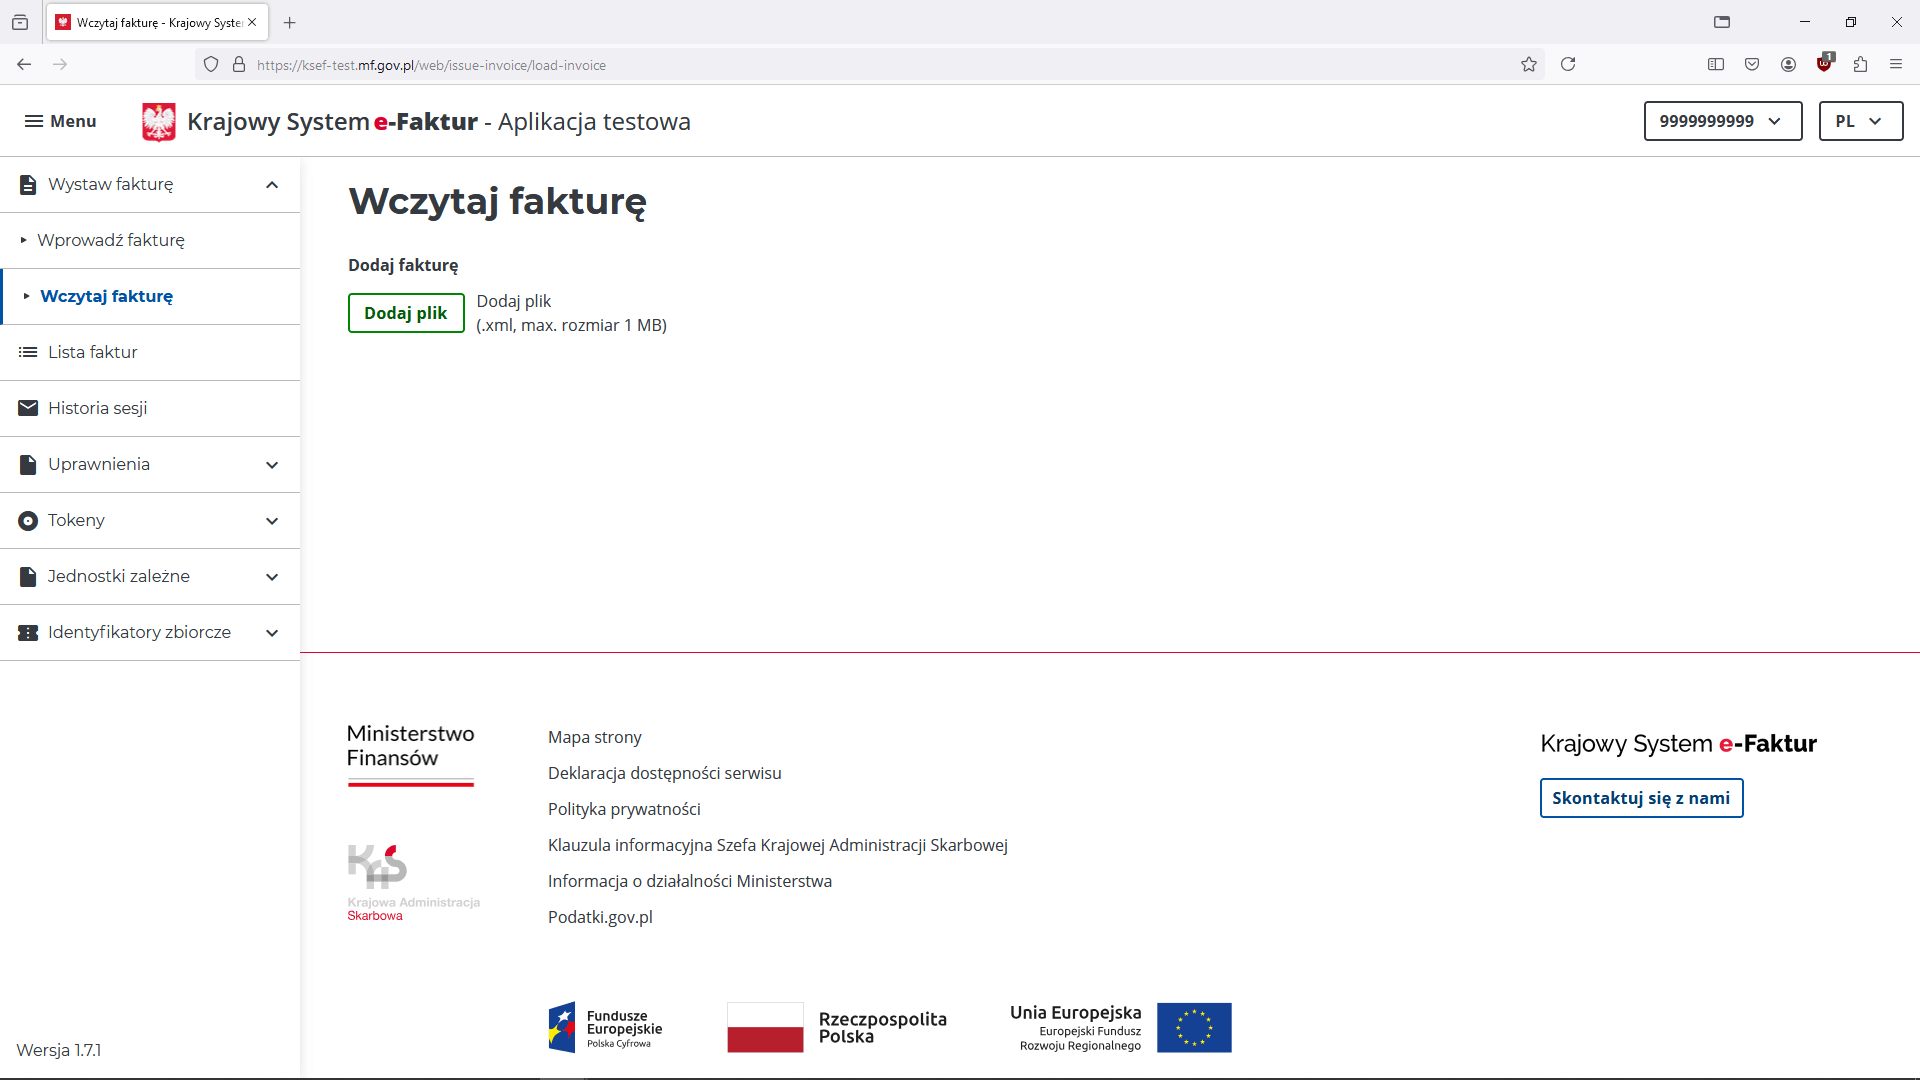This screenshot has width=1920, height=1080.
Task: Select Wprowadź fakturę sidebar item
Action: (111, 240)
